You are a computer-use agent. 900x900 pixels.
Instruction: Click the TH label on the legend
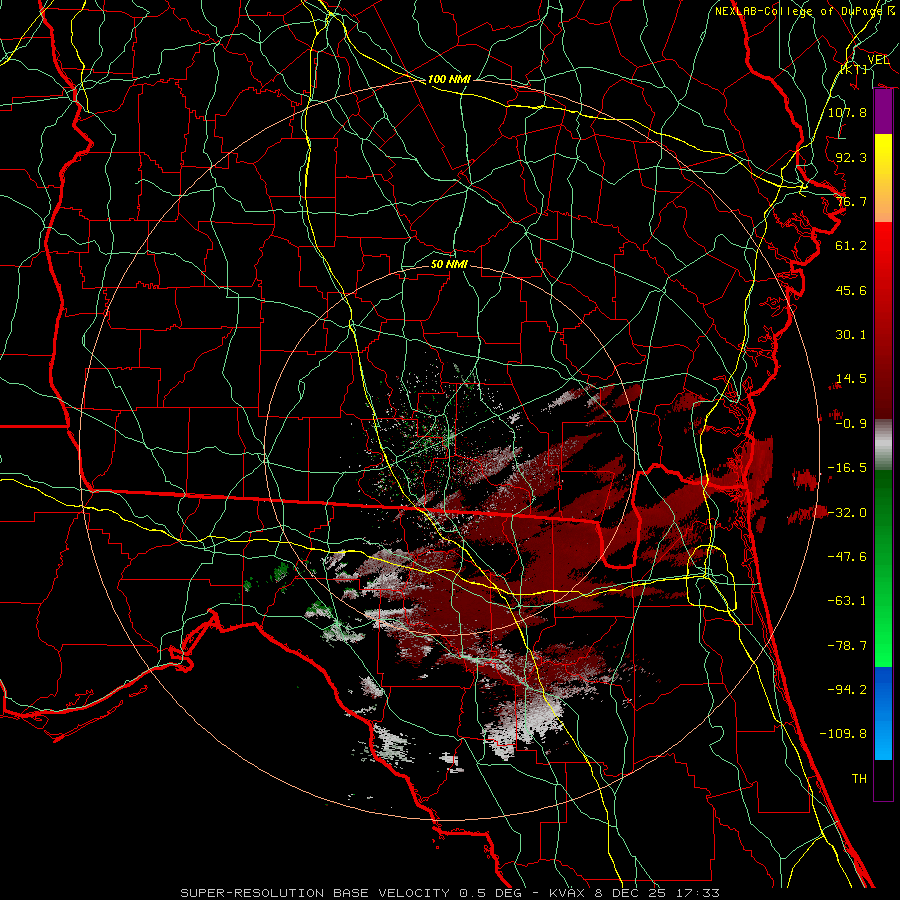[859, 779]
